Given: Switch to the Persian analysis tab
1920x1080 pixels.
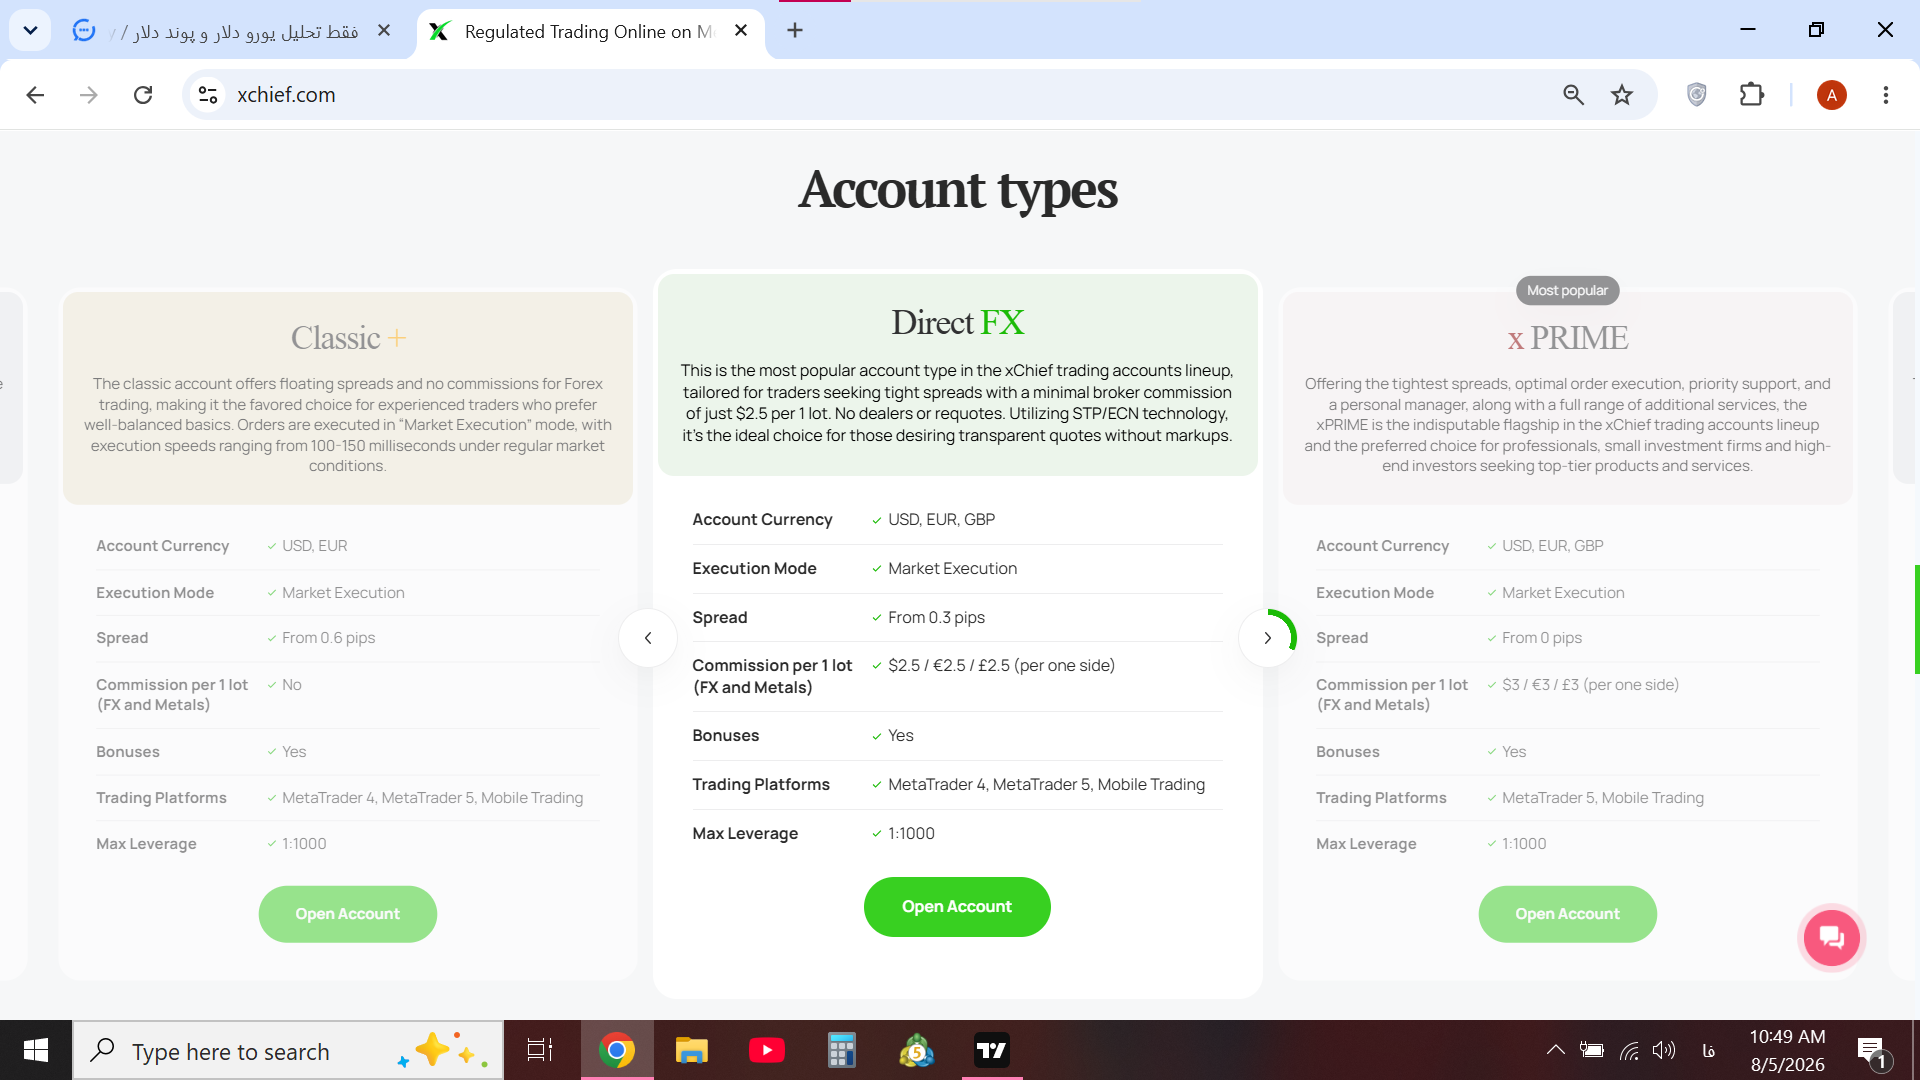Looking at the screenshot, I should click(x=234, y=31).
